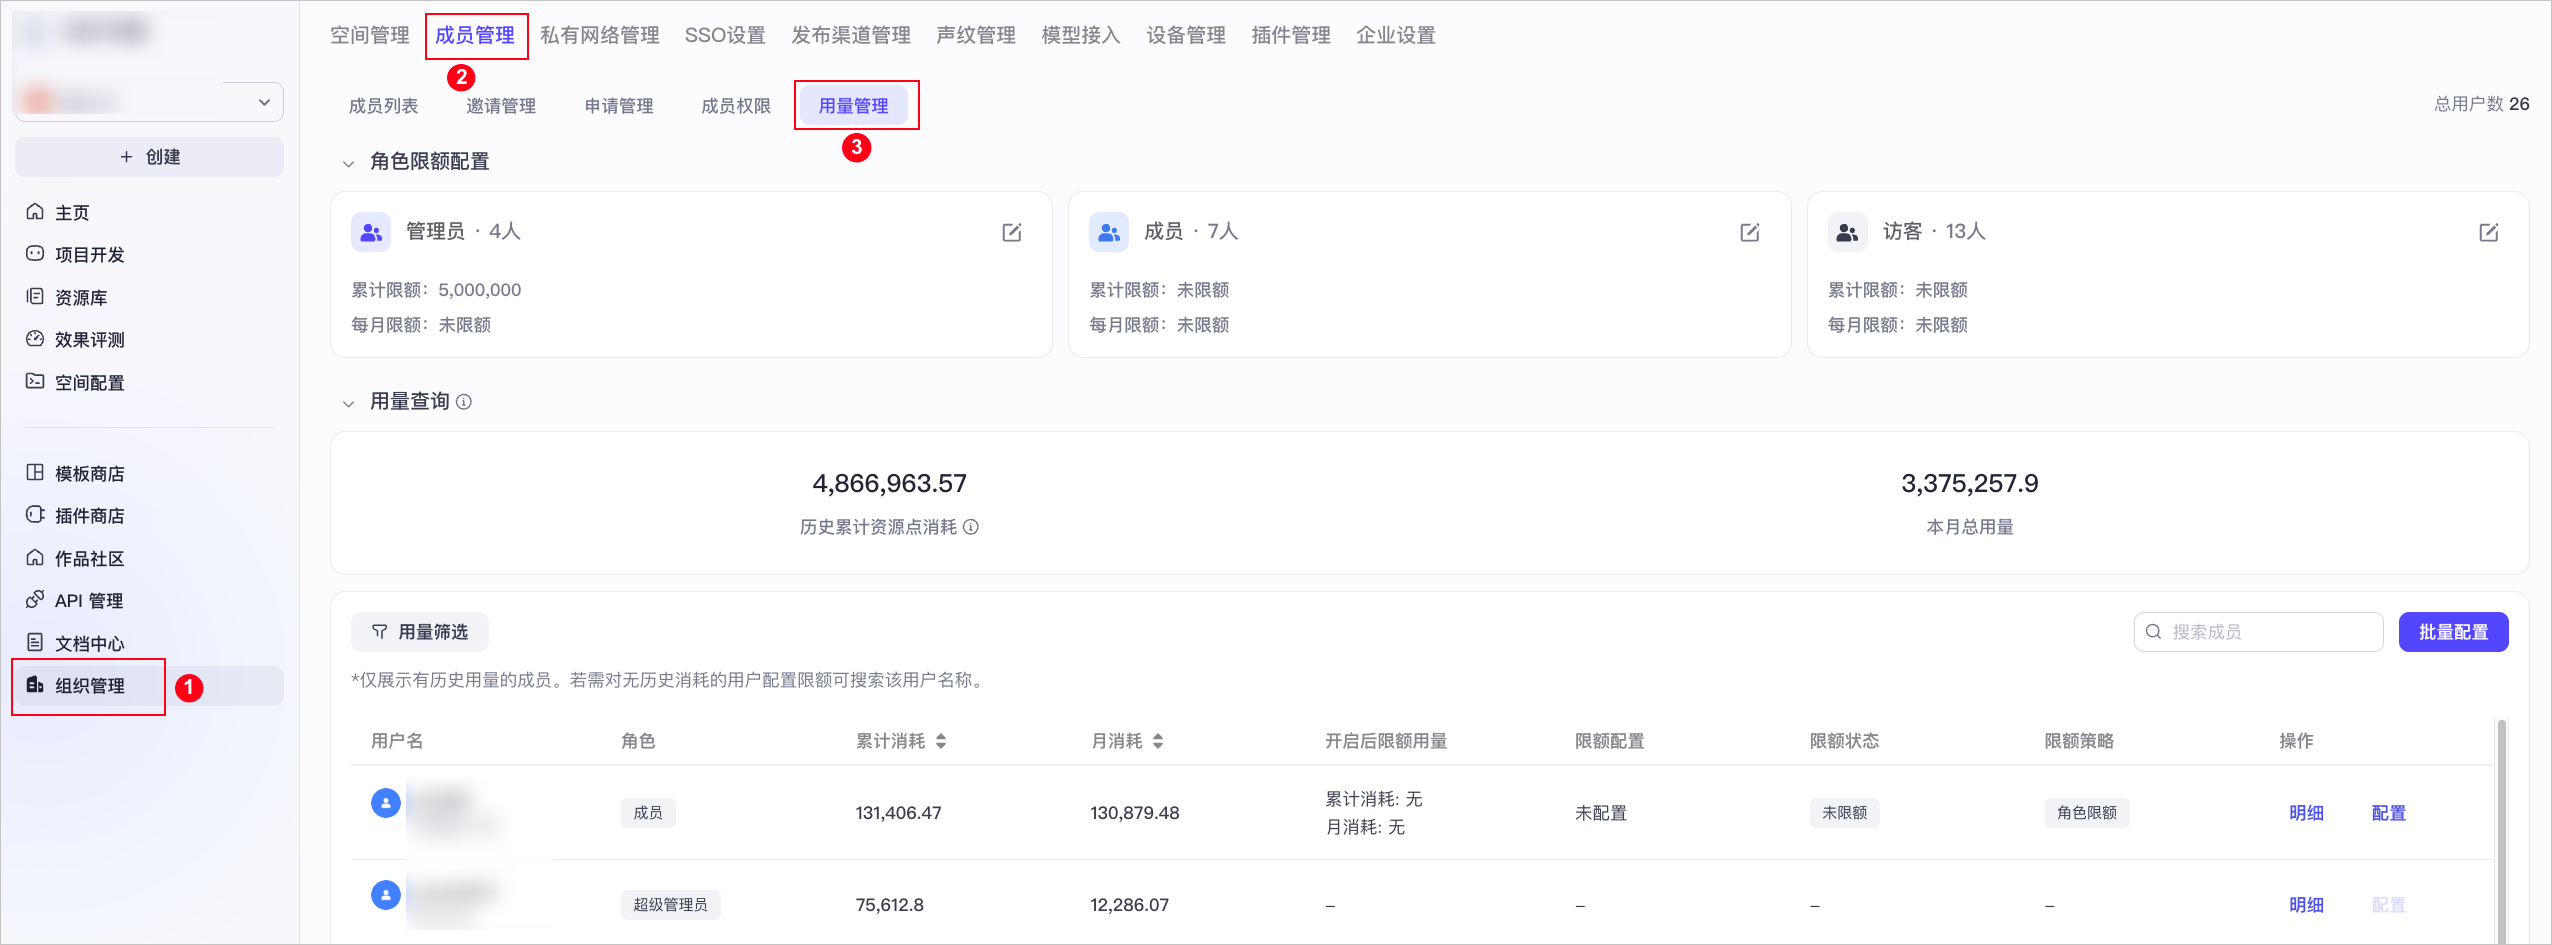Click the table's vertical scrollbar

[2501, 830]
